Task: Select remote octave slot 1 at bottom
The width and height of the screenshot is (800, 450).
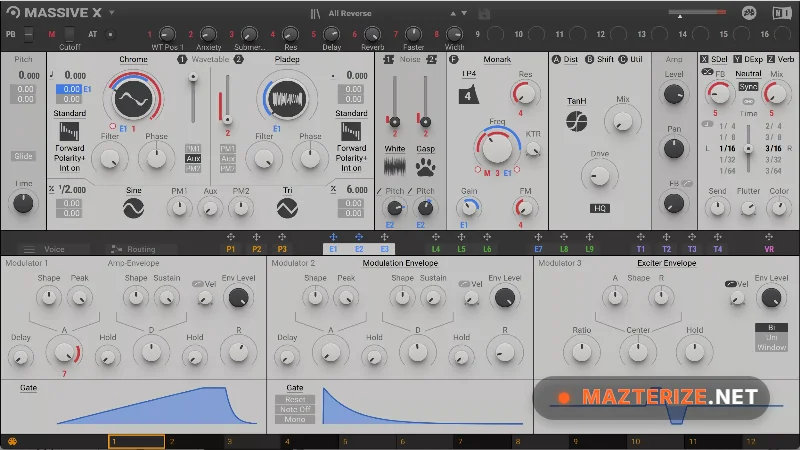Action: pos(136,441)
